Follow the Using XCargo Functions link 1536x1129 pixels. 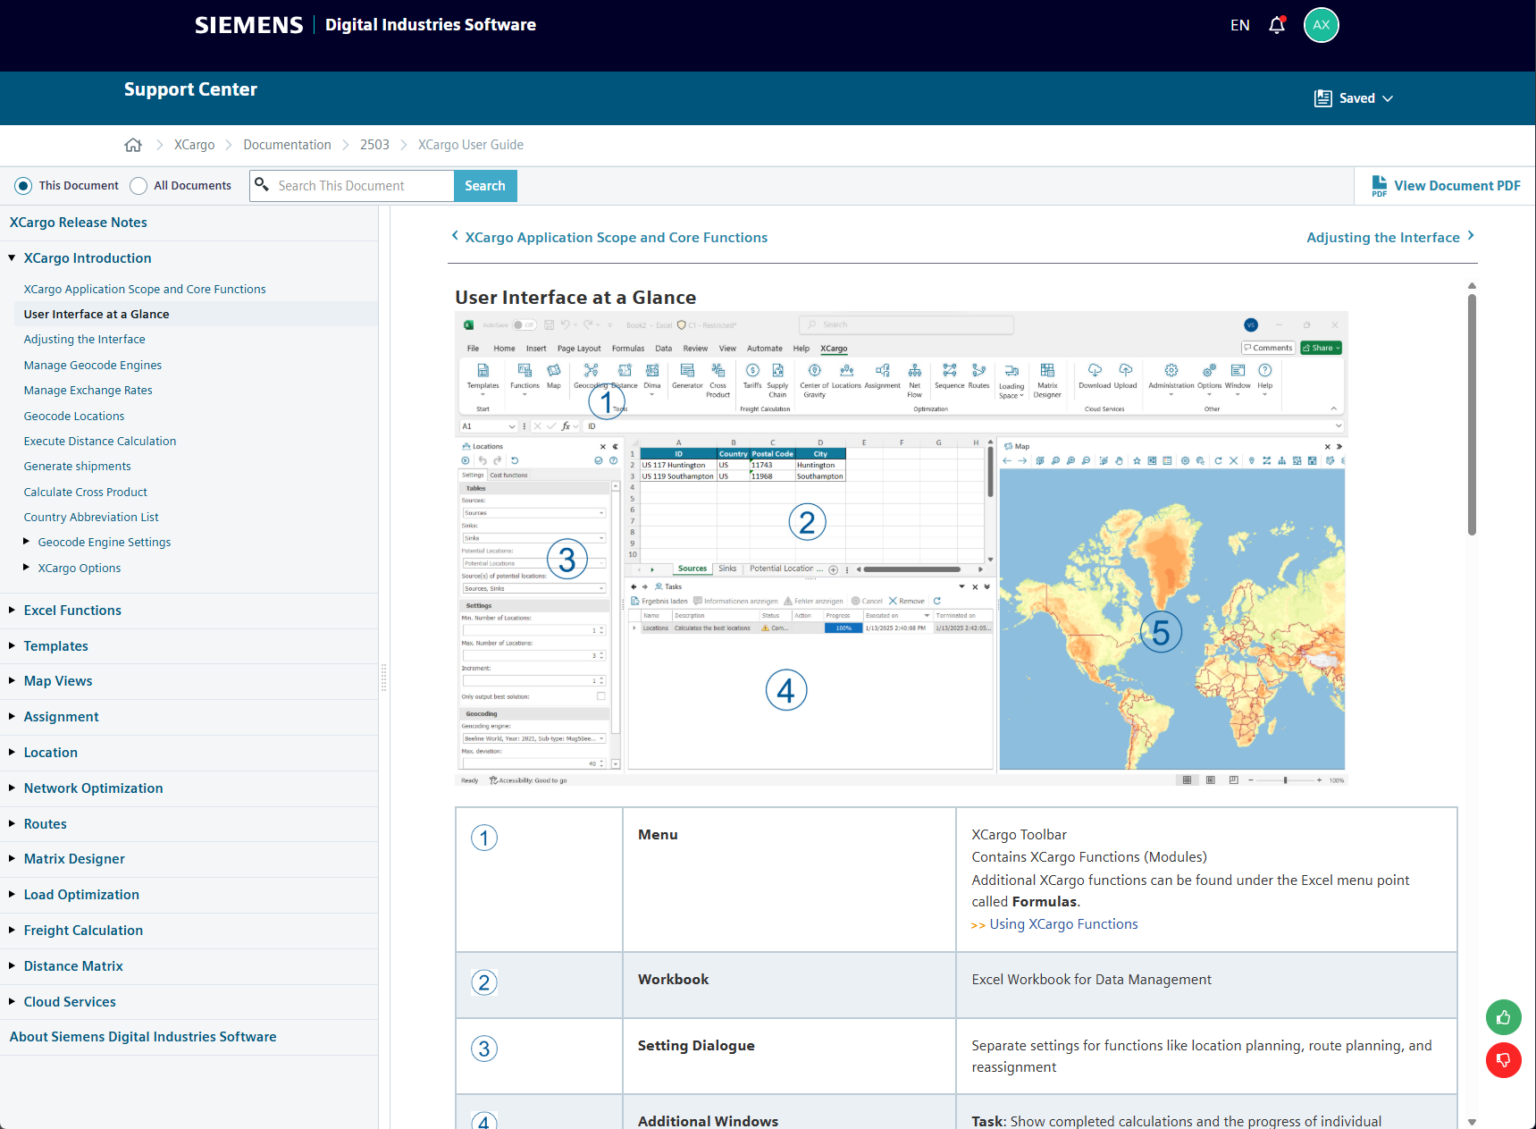[1063, 923]
